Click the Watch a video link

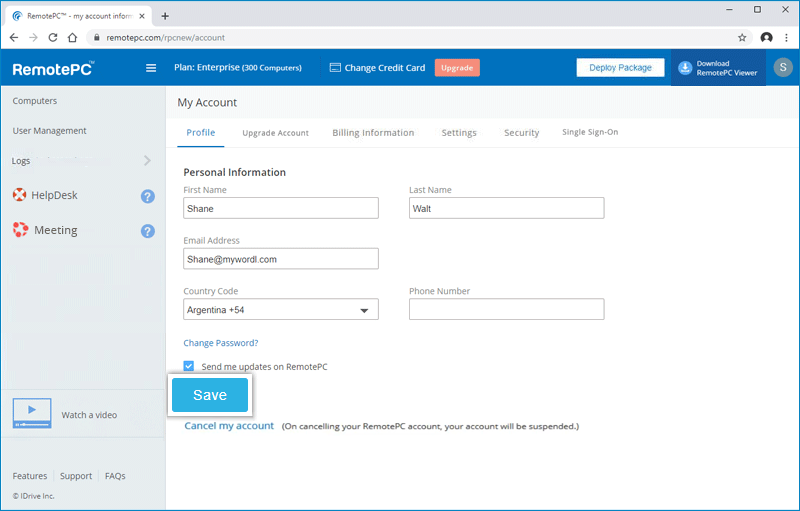pos(89,415)
